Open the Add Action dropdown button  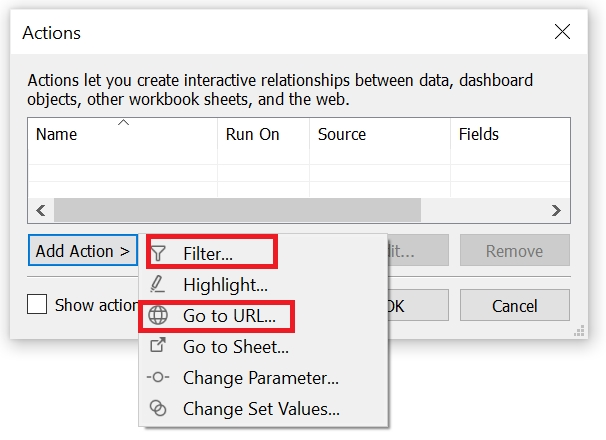83,251
